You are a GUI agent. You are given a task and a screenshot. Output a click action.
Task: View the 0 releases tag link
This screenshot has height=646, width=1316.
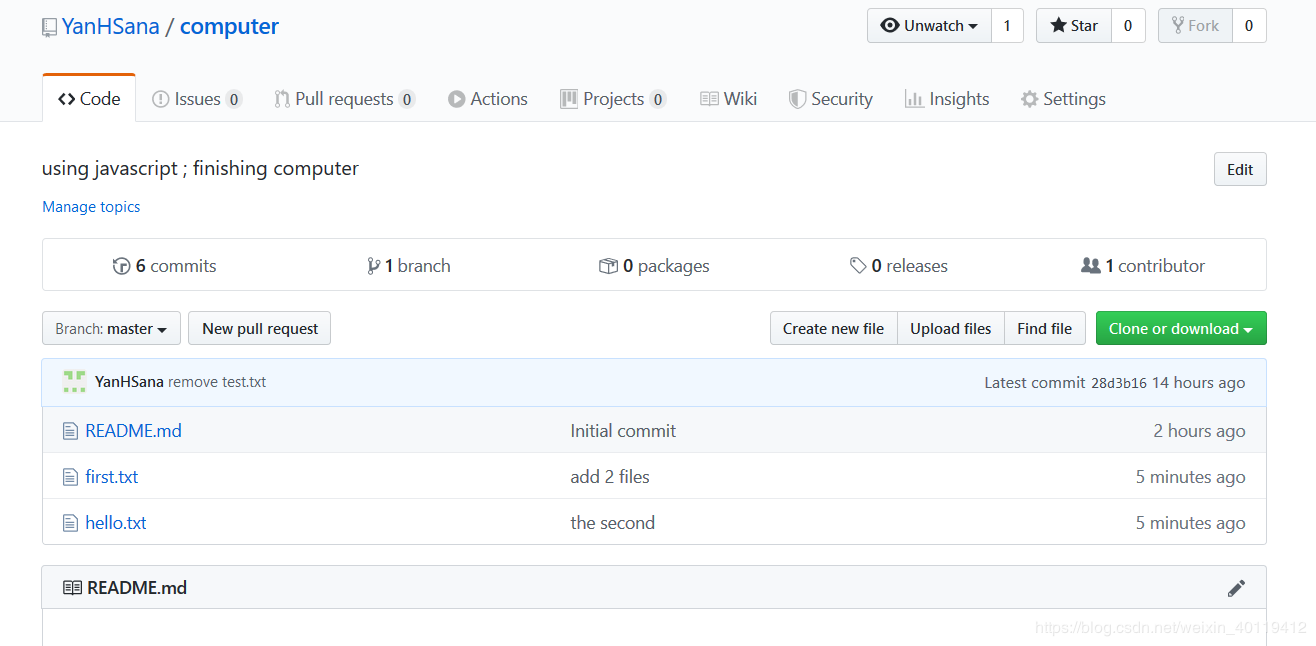click(x=898, y=266)
